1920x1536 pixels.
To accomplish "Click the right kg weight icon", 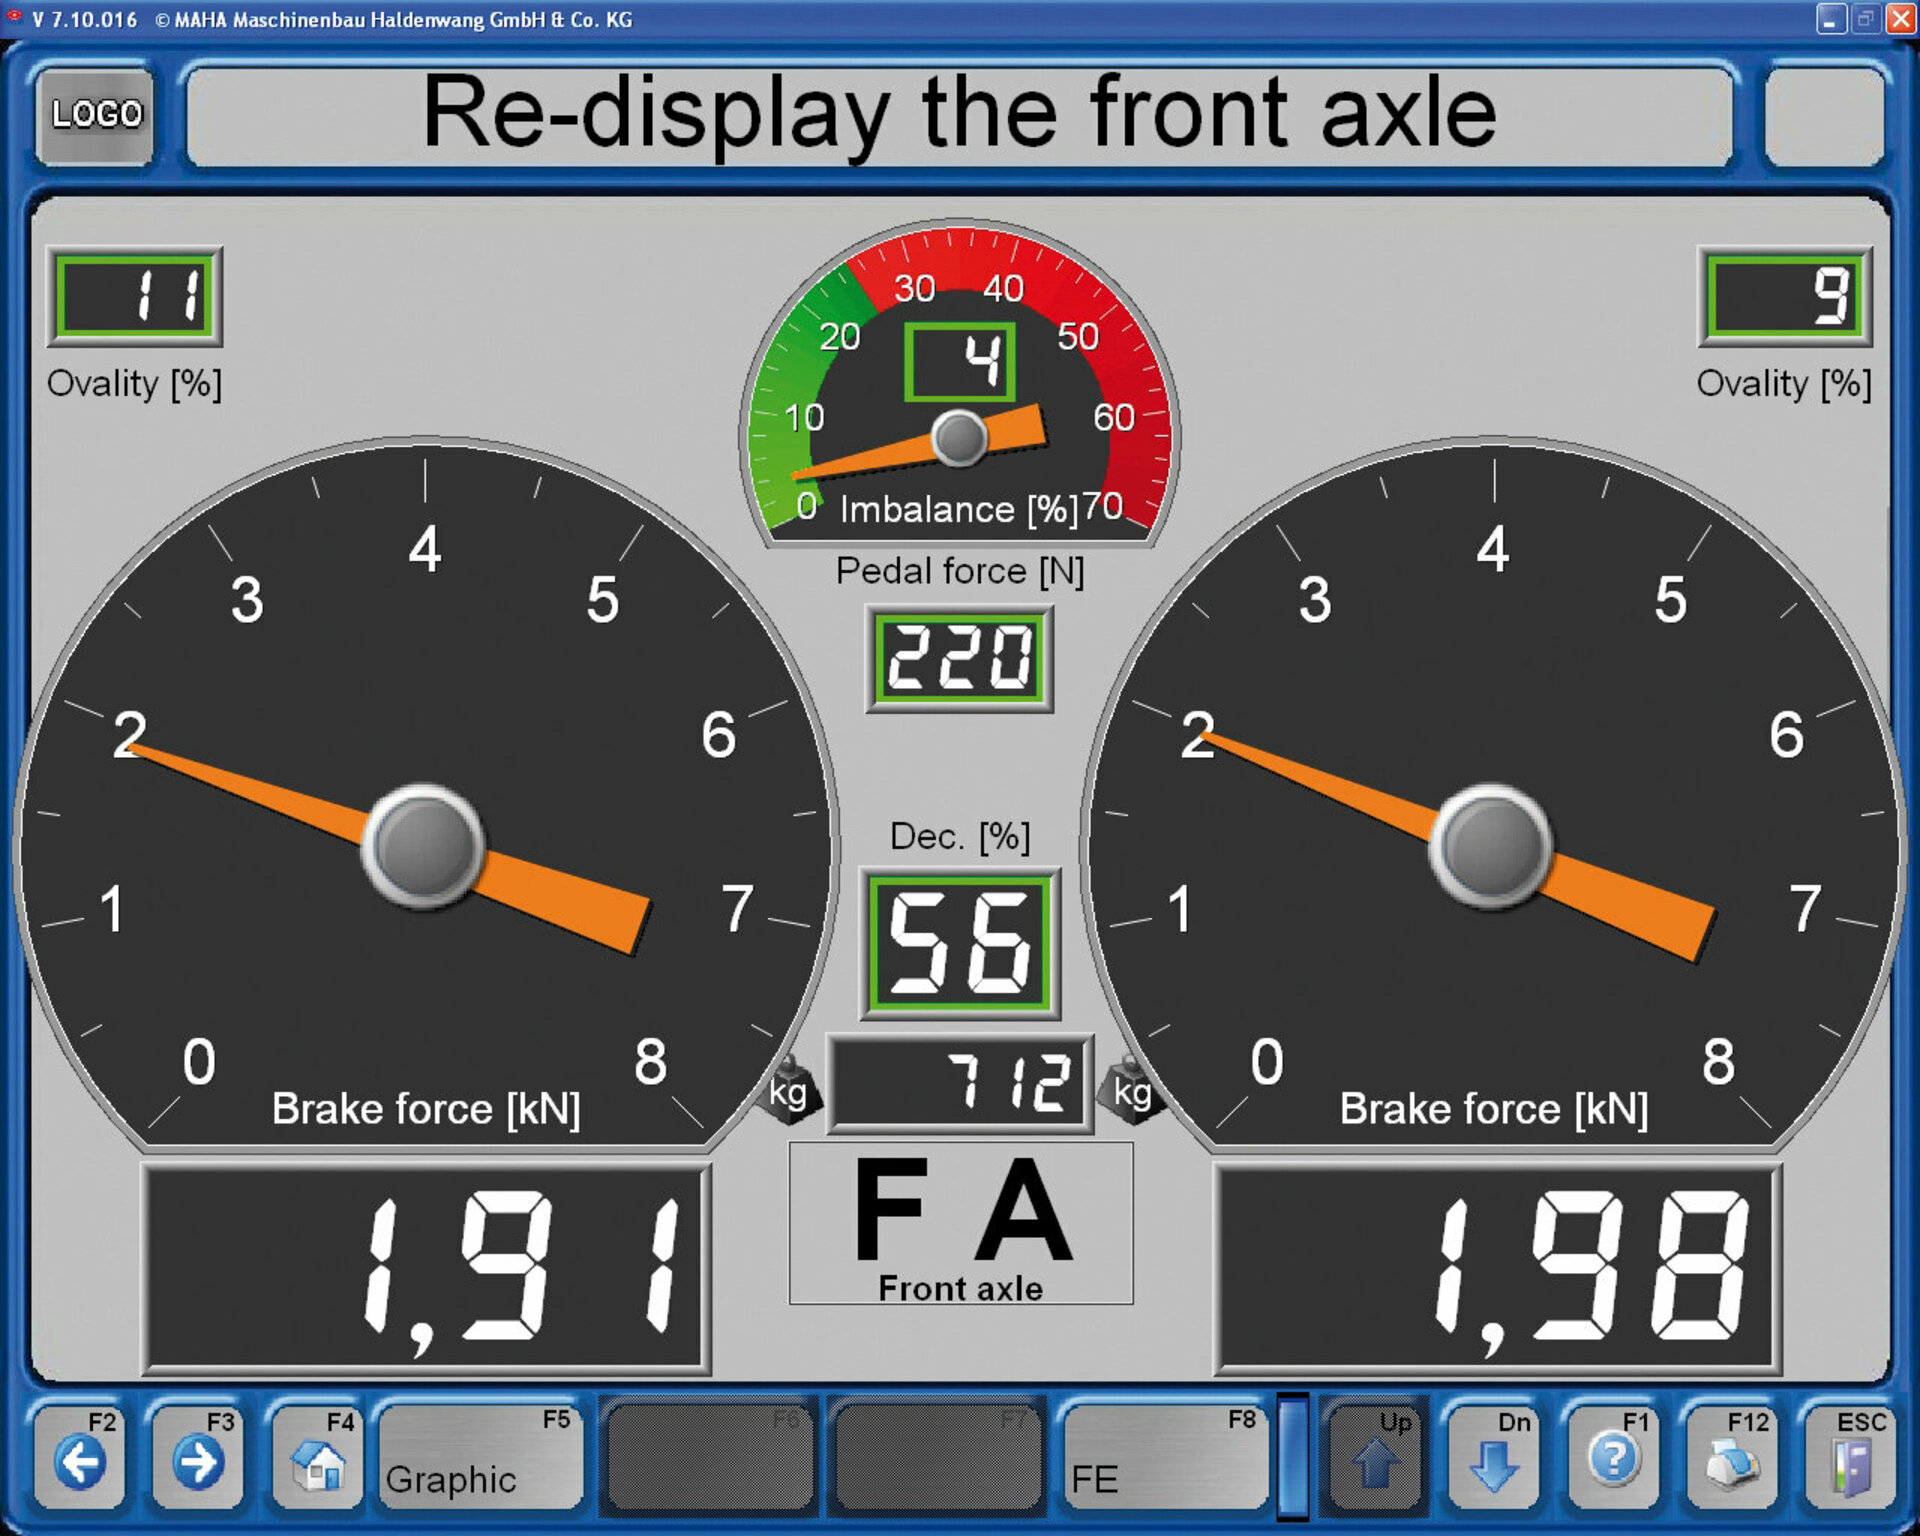I will [x=1132, y=1091].
